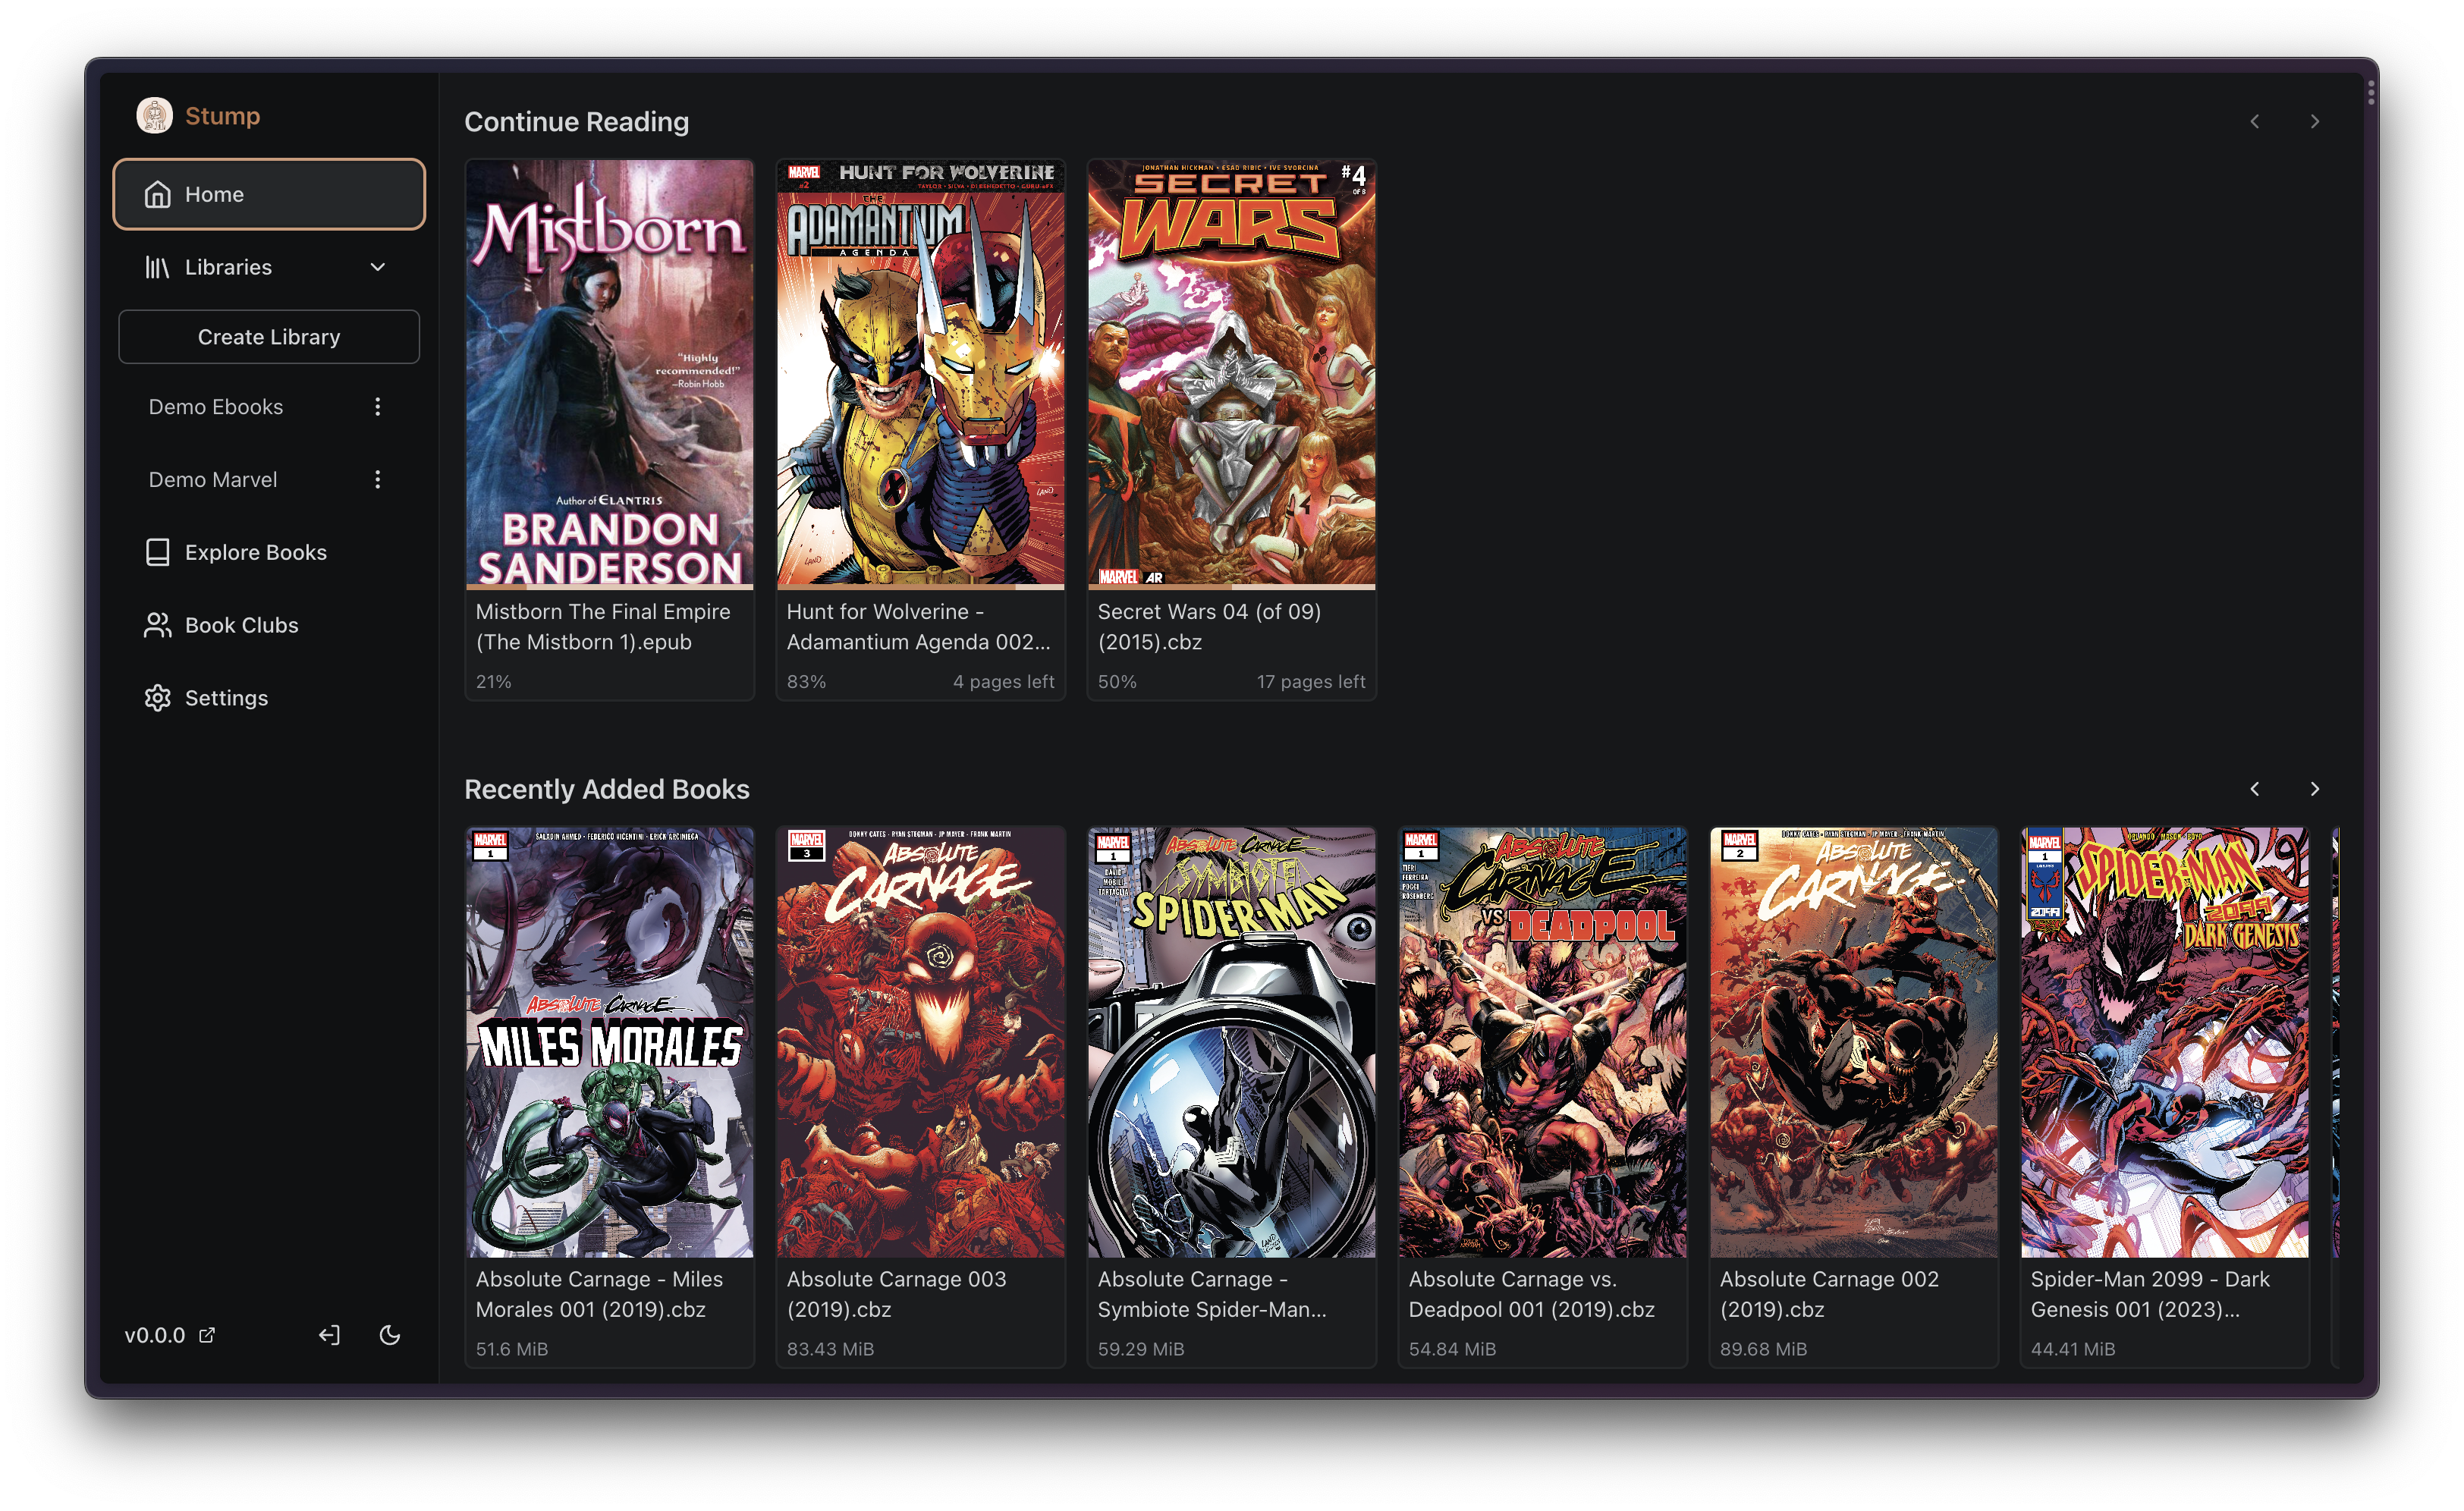Select the Home navigation item
Viewport: 2464px width, 1511px height.
click(268, 193)
